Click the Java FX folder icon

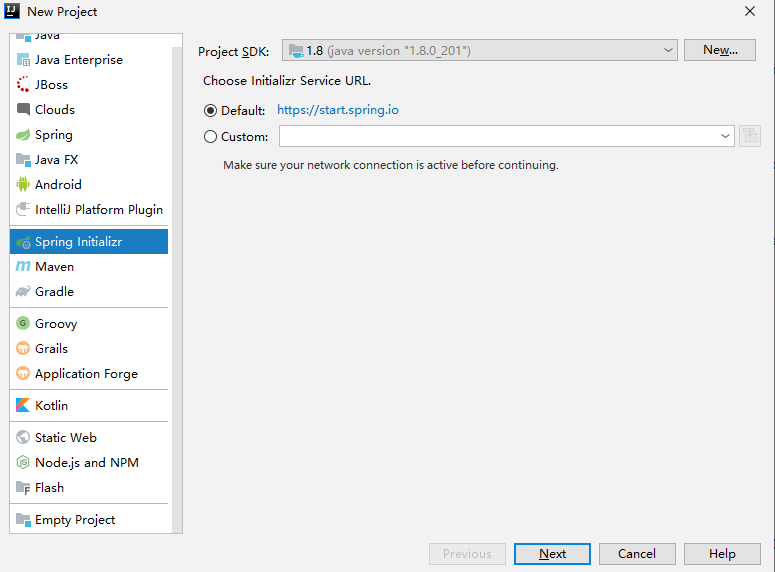(x=23, y=160)
